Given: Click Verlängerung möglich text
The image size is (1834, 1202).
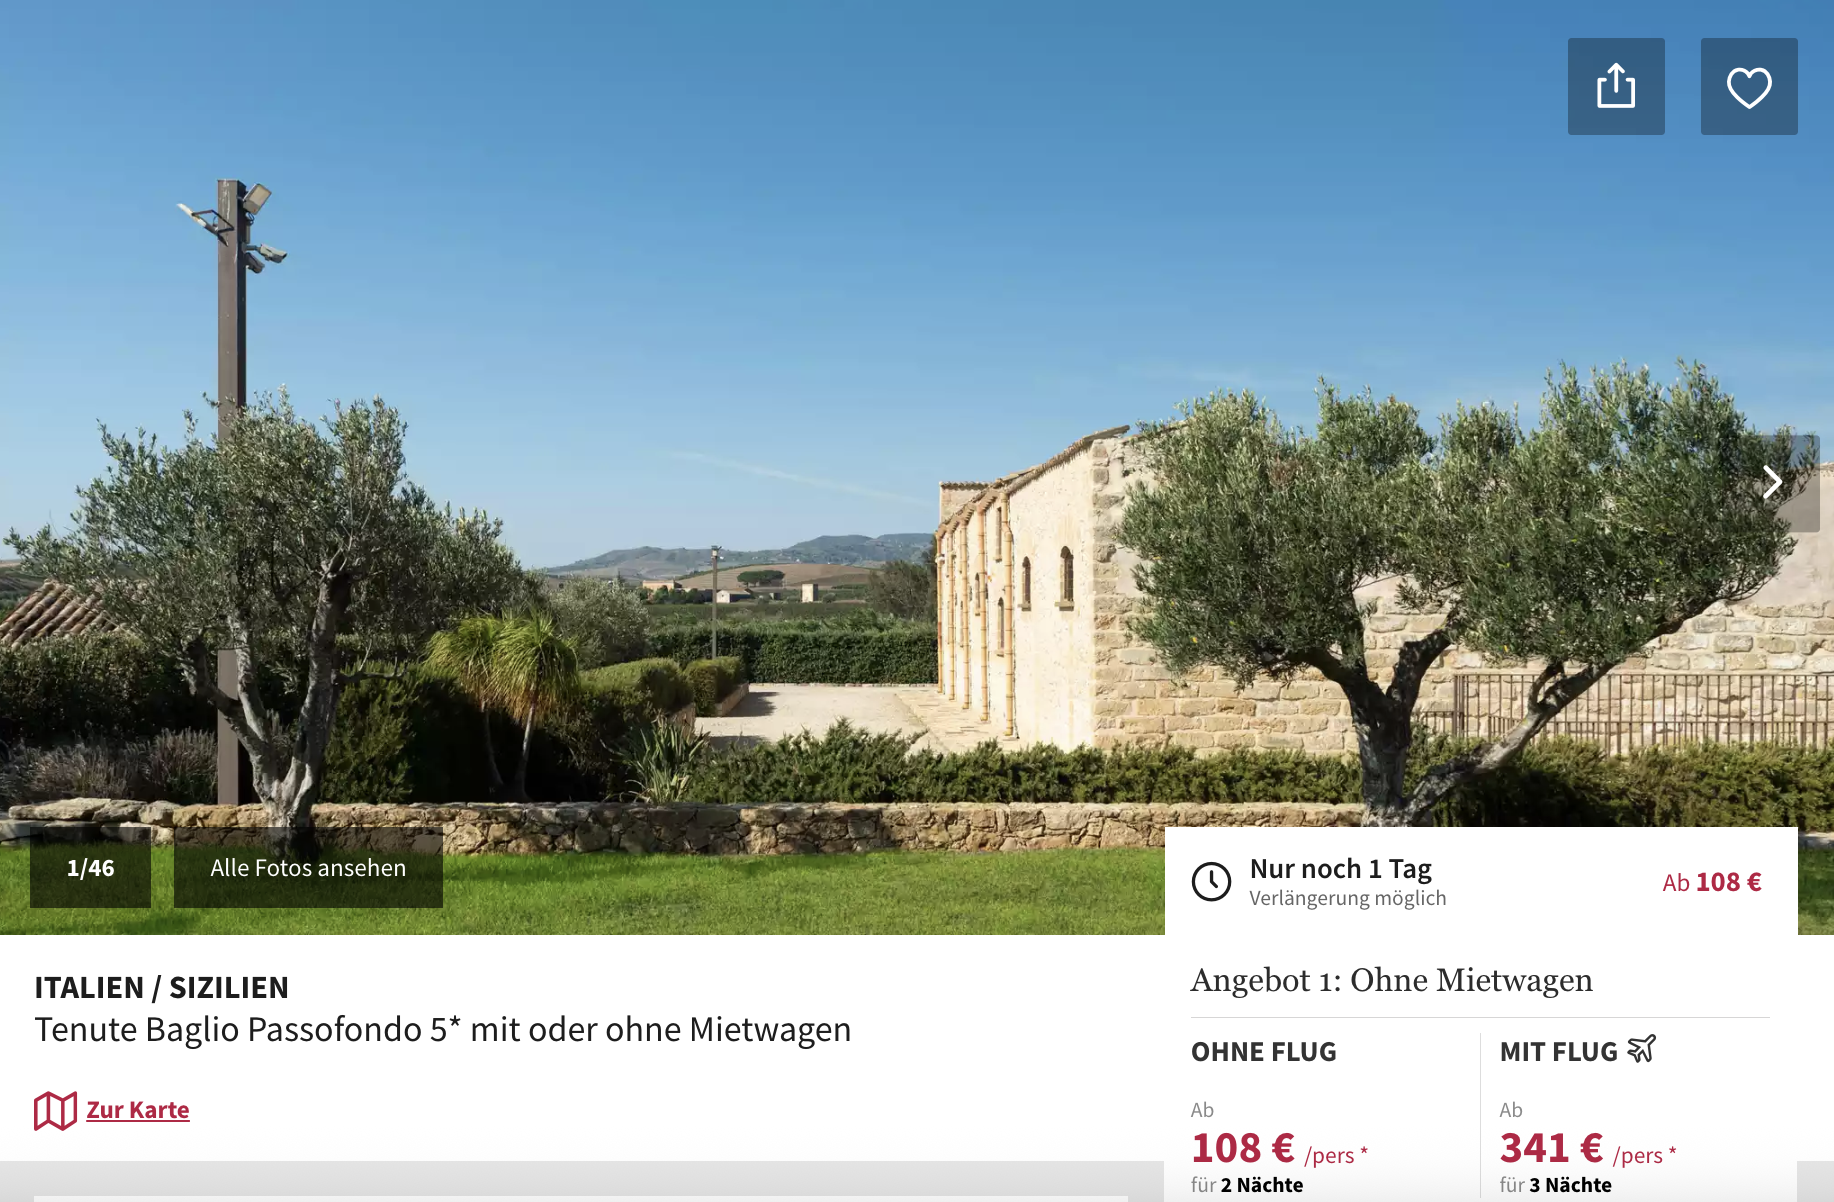Looking at the screenshot, I should (1347, 898).
